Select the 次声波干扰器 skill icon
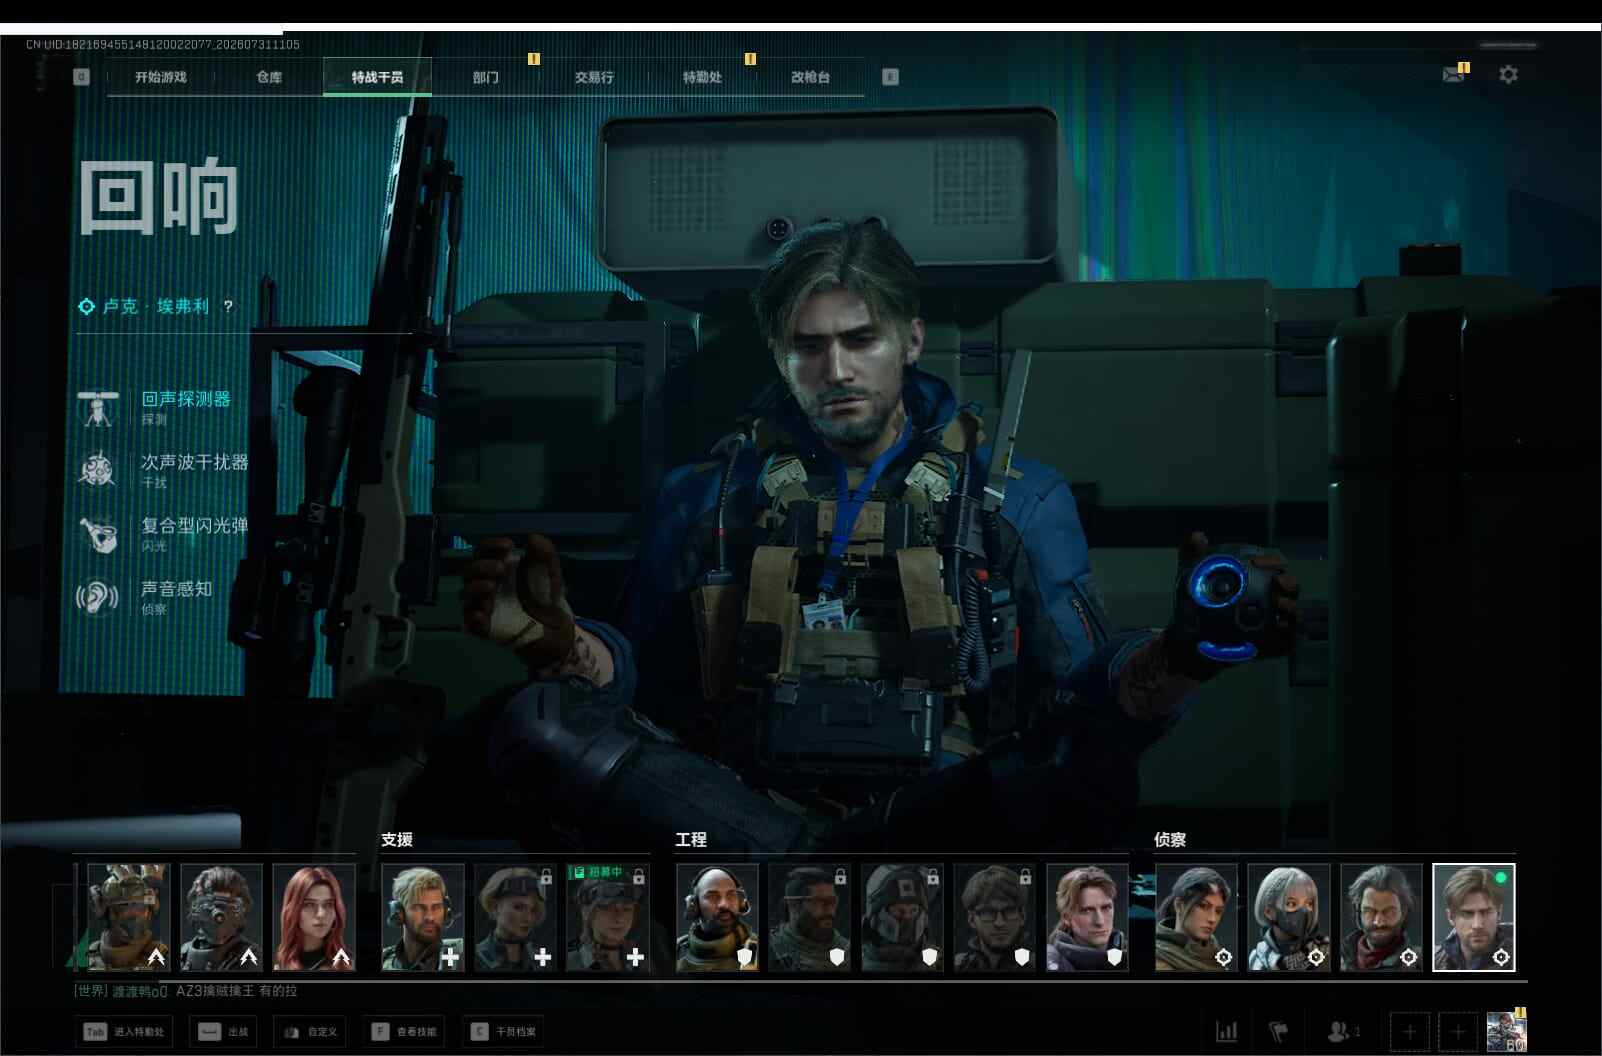The image size is (1602, 1056). (x=98, y=470)
